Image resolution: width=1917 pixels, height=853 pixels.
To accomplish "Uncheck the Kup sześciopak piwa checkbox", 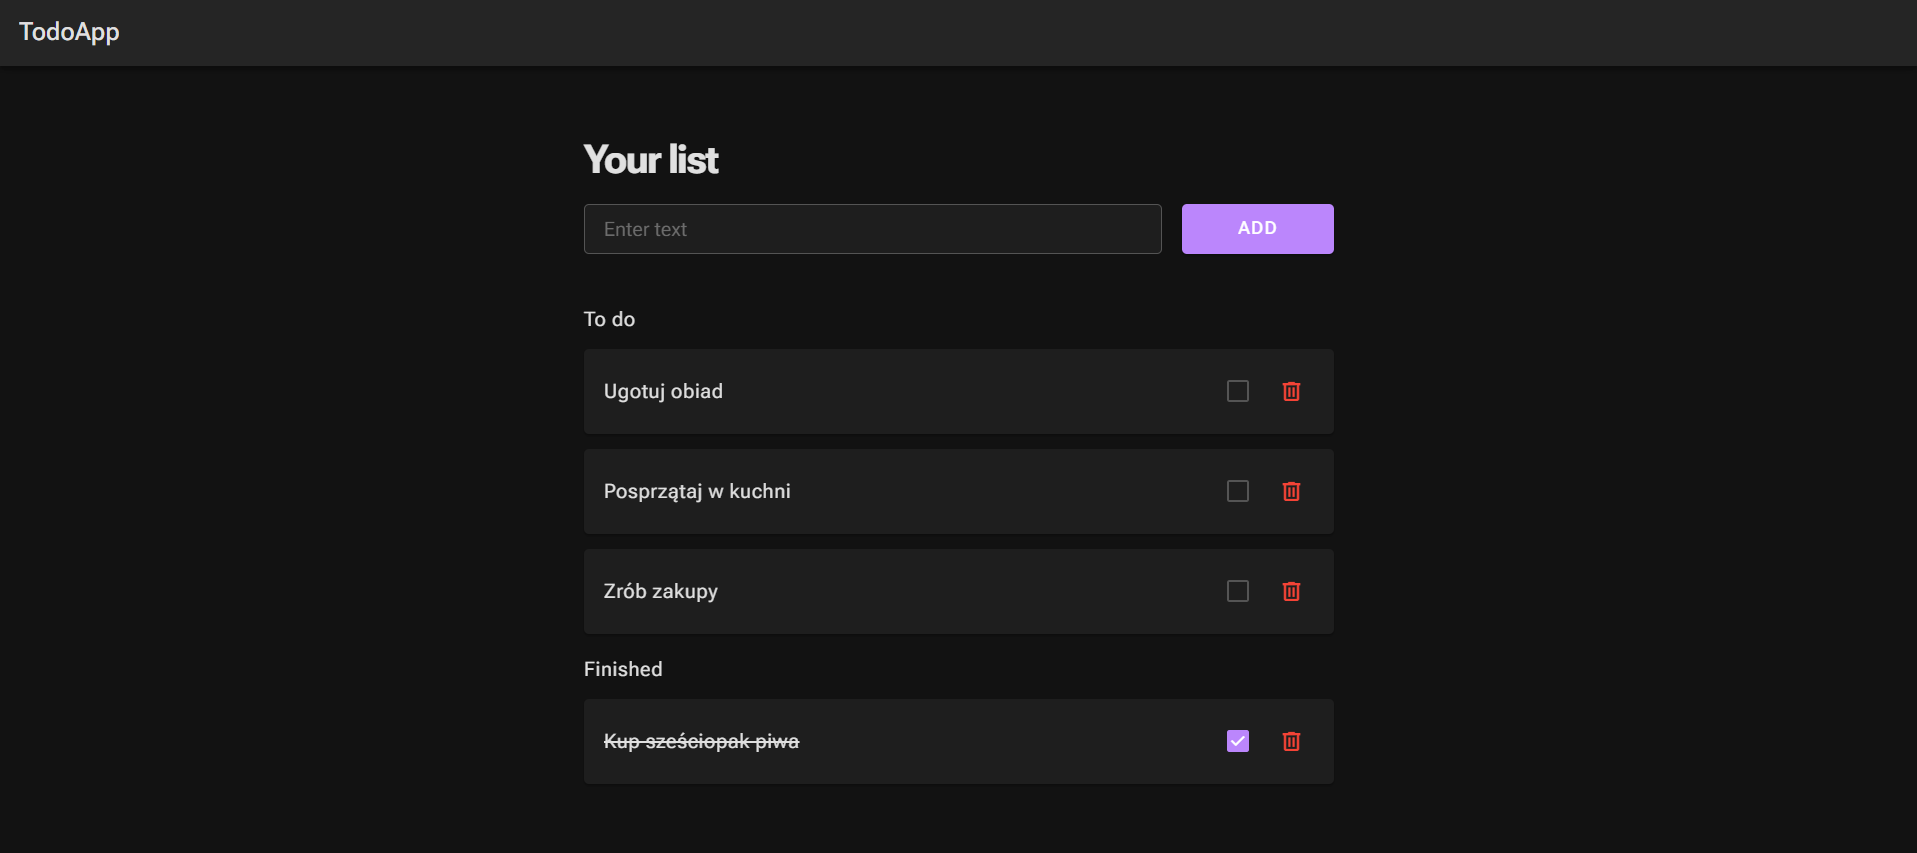I will point(1238,741).
